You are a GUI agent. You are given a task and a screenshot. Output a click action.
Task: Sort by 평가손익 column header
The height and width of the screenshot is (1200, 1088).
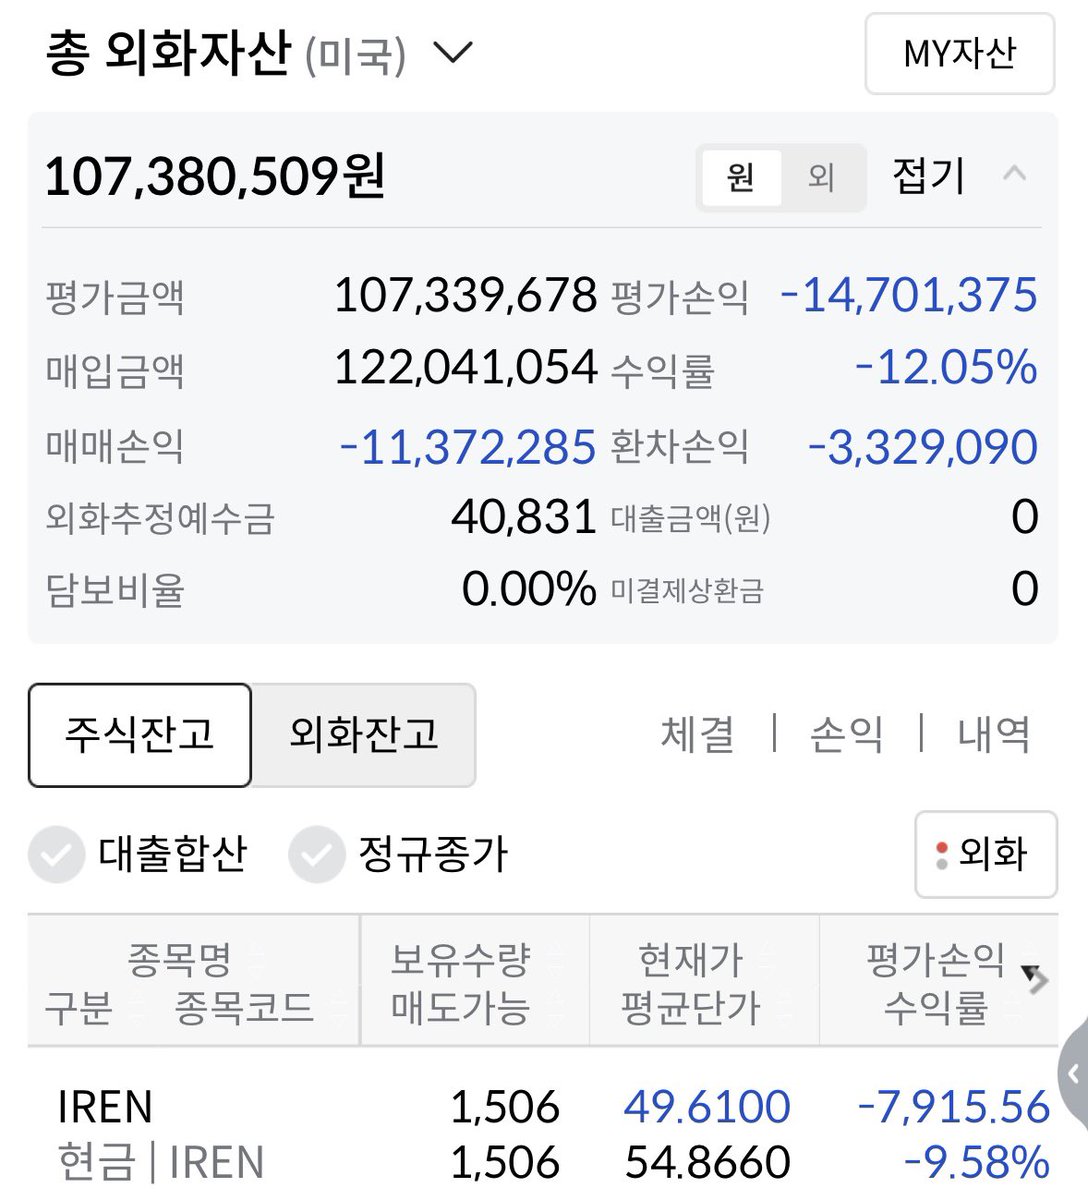point(936,960)
